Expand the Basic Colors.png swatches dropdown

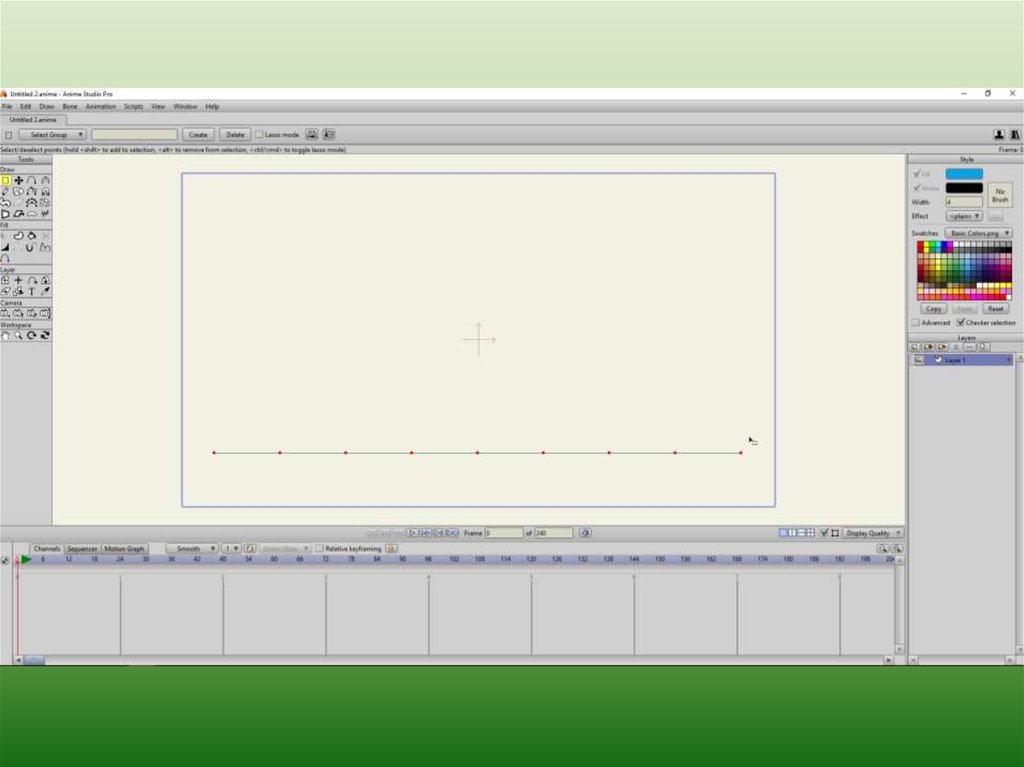tap(979, 233)
